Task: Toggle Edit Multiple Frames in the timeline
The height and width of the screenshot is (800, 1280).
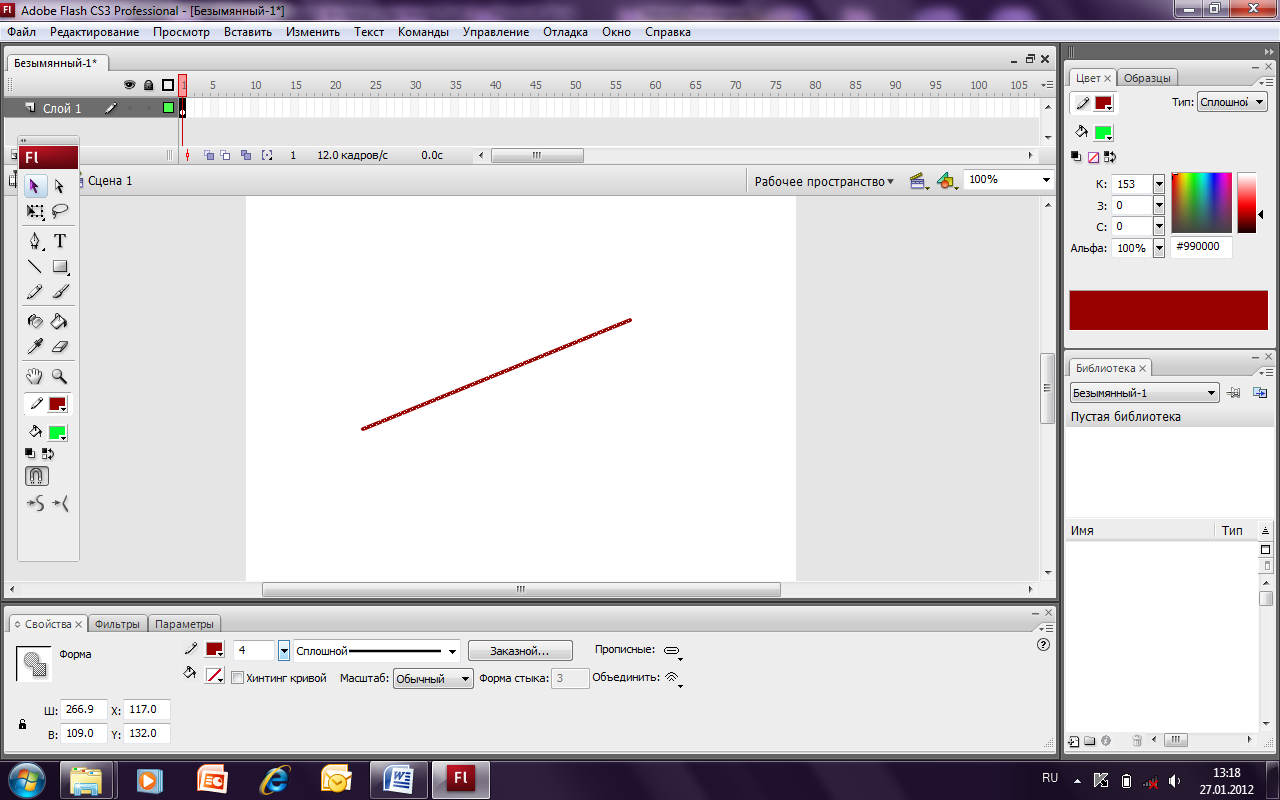Action: [x=246, y=155]
